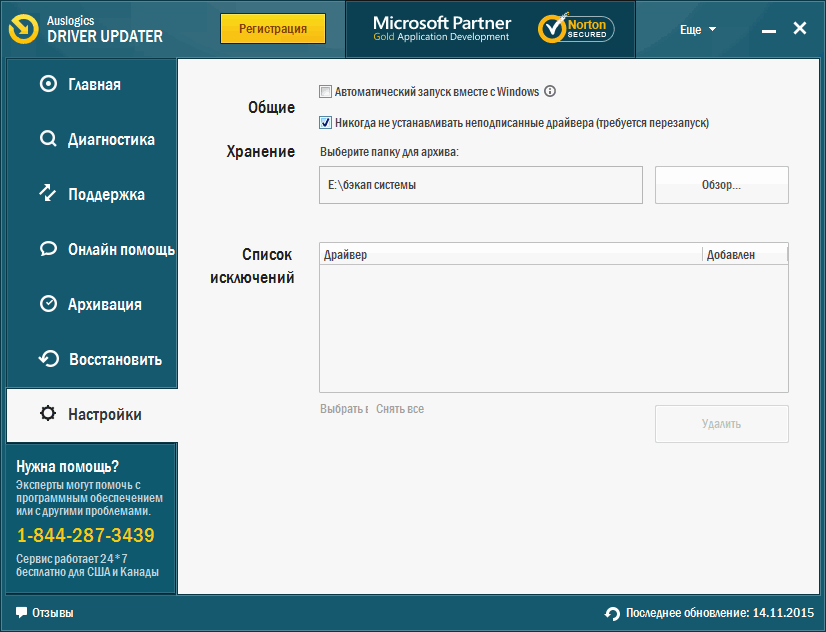Enable Автоматический запуск вместе с Windows checkbox
826x632 pixels.
pos(325,92)
